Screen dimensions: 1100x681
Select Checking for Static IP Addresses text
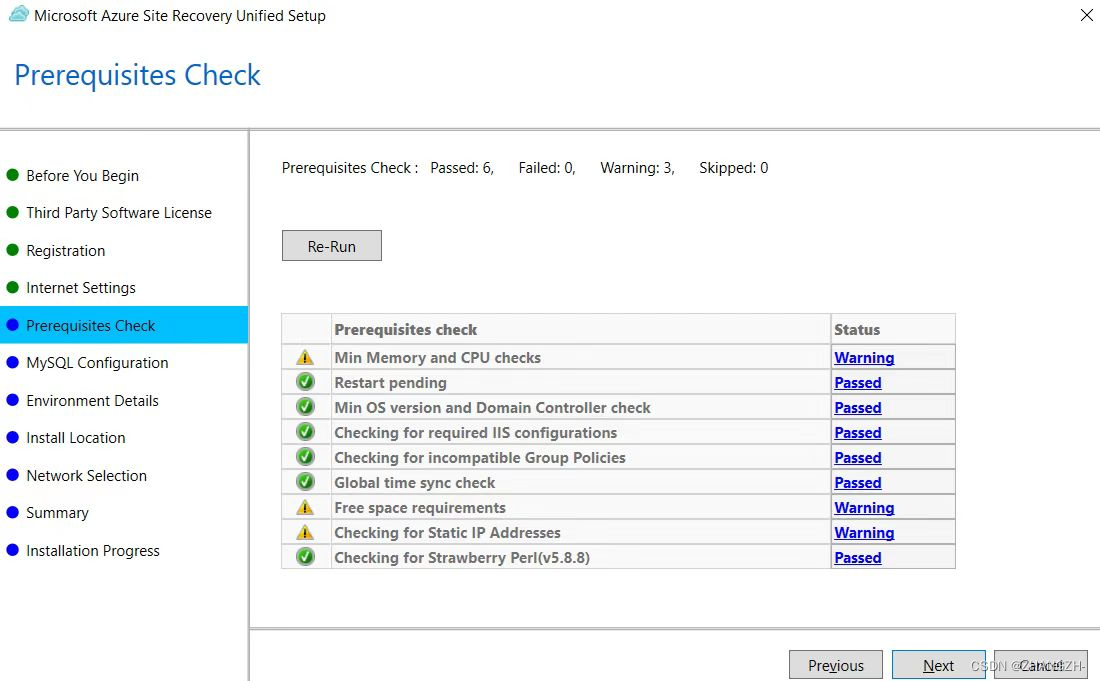click(x=448, y=533)
